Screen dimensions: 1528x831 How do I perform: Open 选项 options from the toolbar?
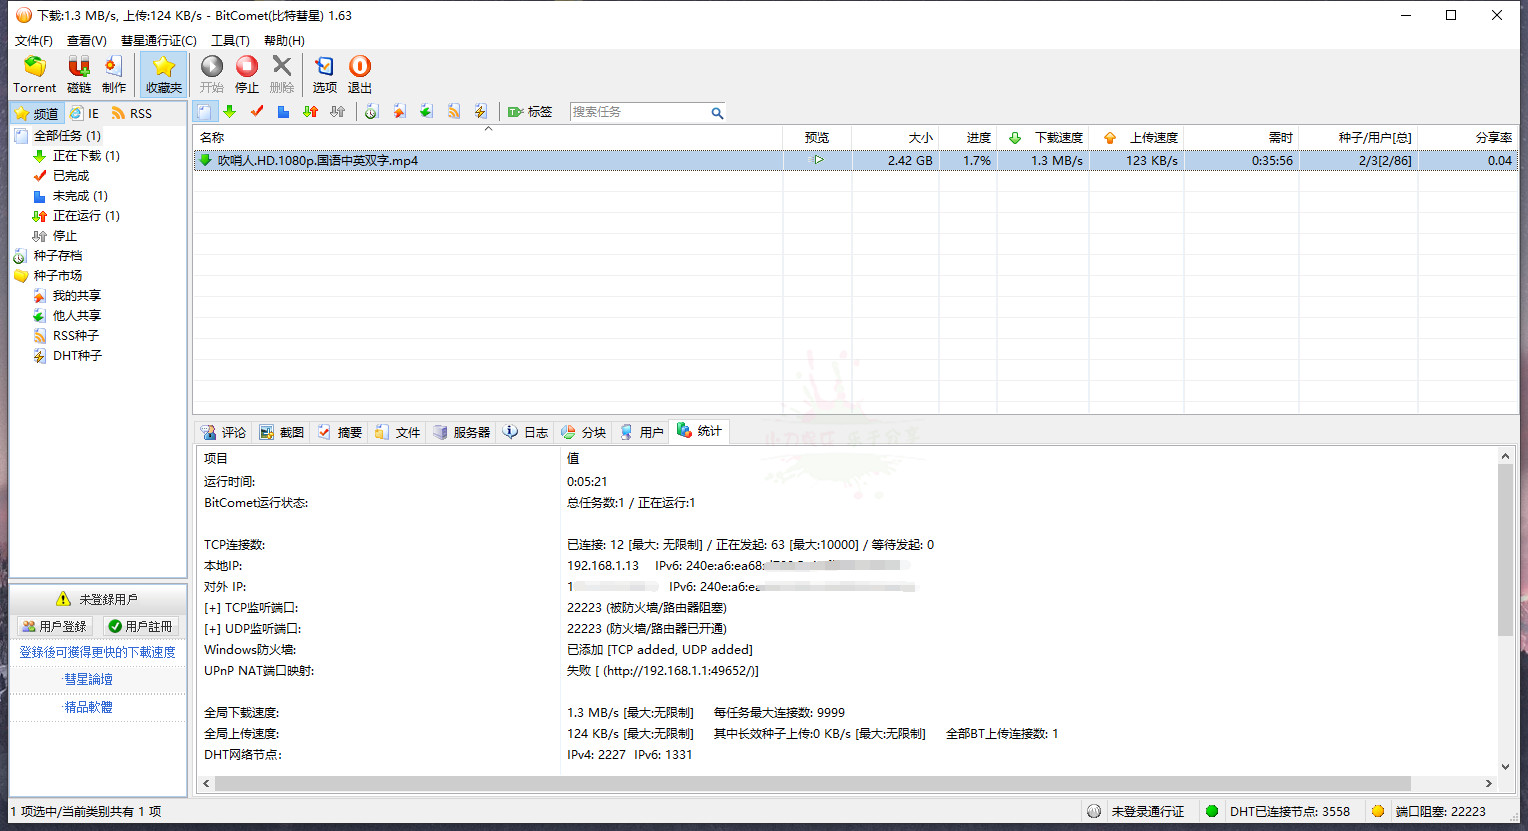pyautogui.click(x=324, y=75)
